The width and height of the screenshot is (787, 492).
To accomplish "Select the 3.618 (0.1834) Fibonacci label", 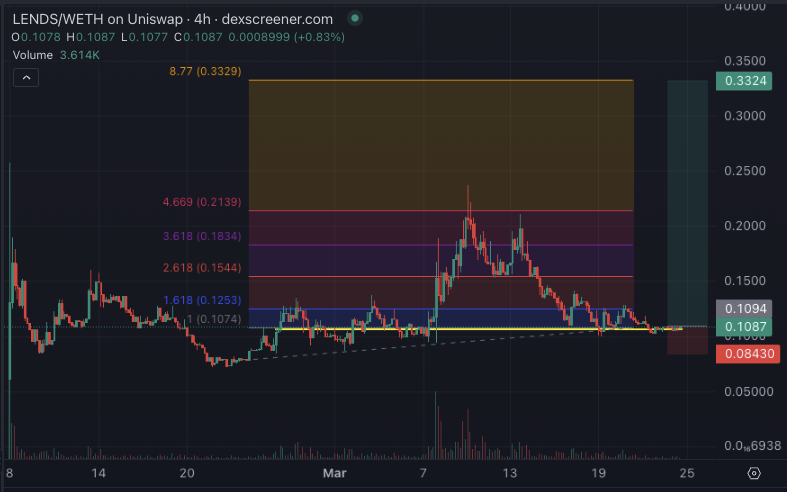I will click(202, 236).
